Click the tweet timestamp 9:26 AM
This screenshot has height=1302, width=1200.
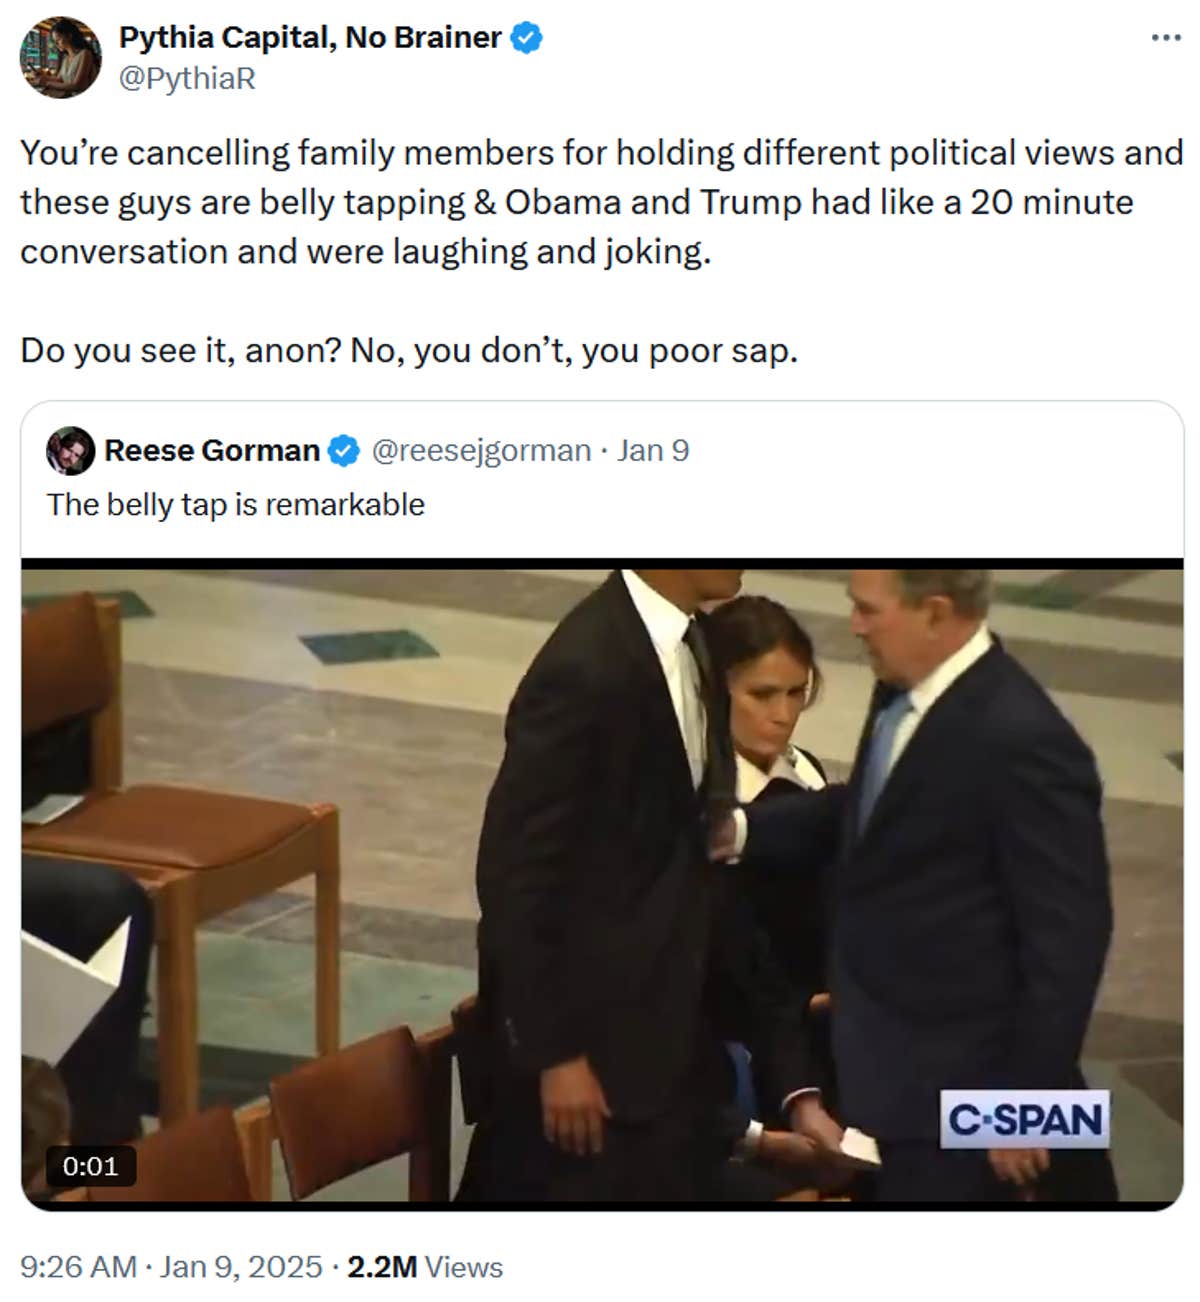[x=73, y=1266]
